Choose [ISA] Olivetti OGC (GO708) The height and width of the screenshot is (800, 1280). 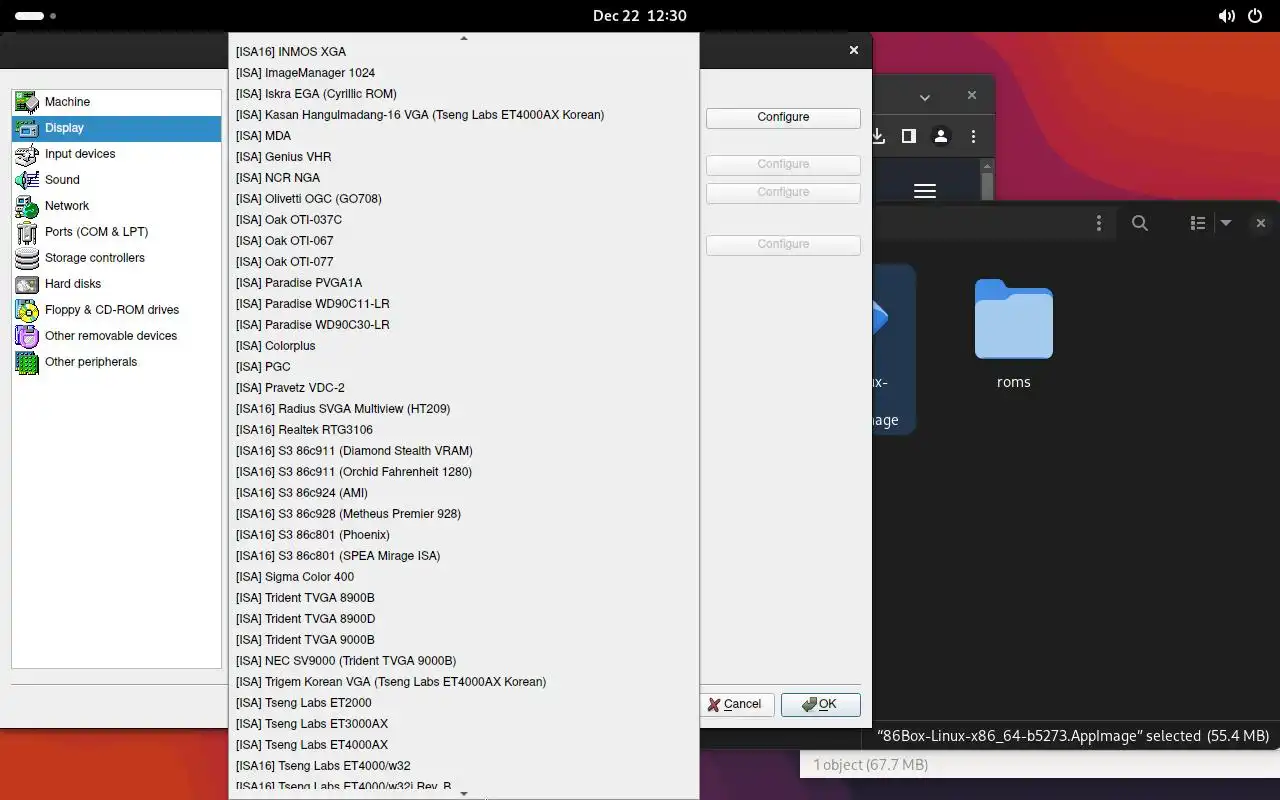(x=463, y=199)
